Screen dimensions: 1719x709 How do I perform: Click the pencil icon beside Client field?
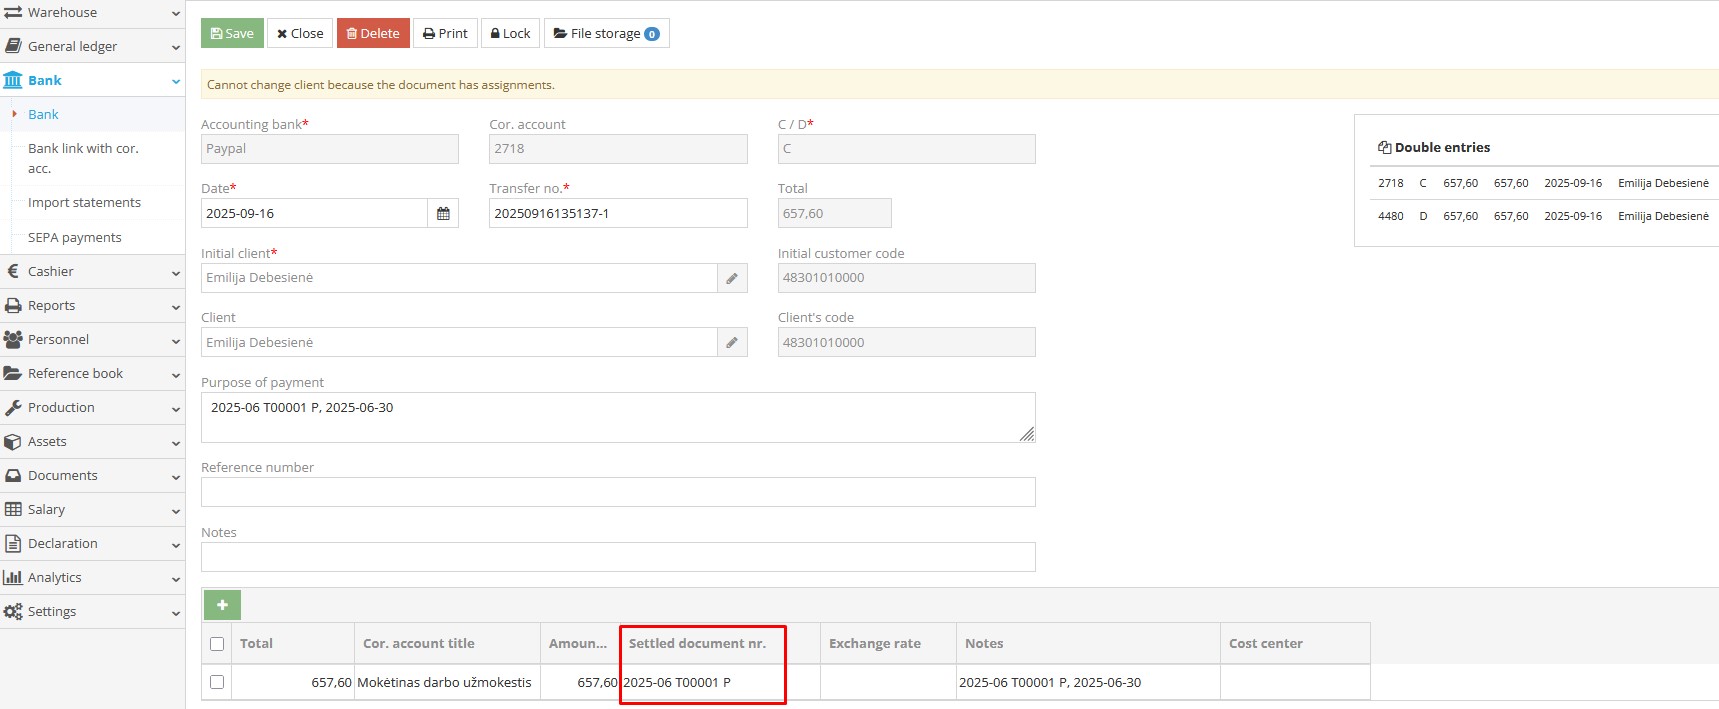(x=732, y=343)
